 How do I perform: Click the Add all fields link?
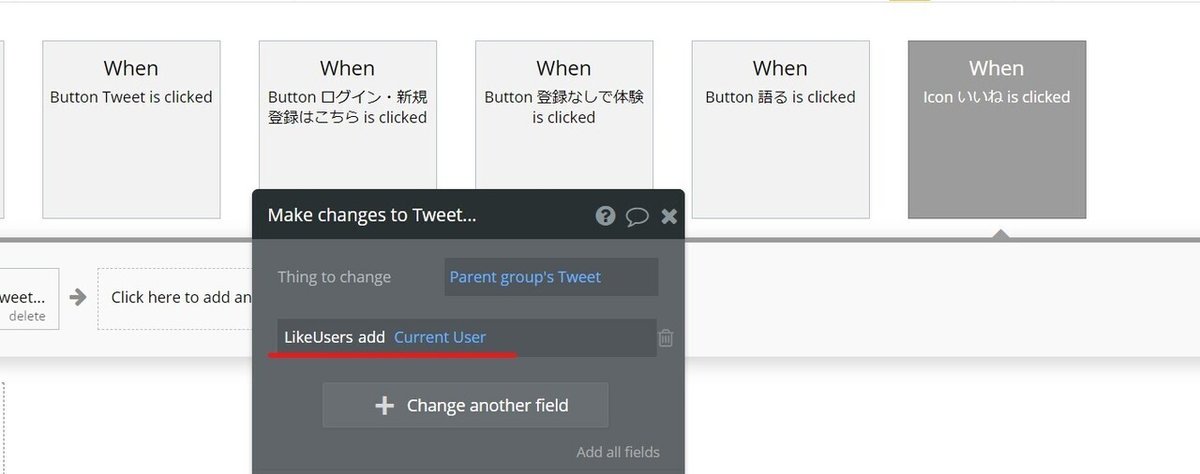click(618, 452)
